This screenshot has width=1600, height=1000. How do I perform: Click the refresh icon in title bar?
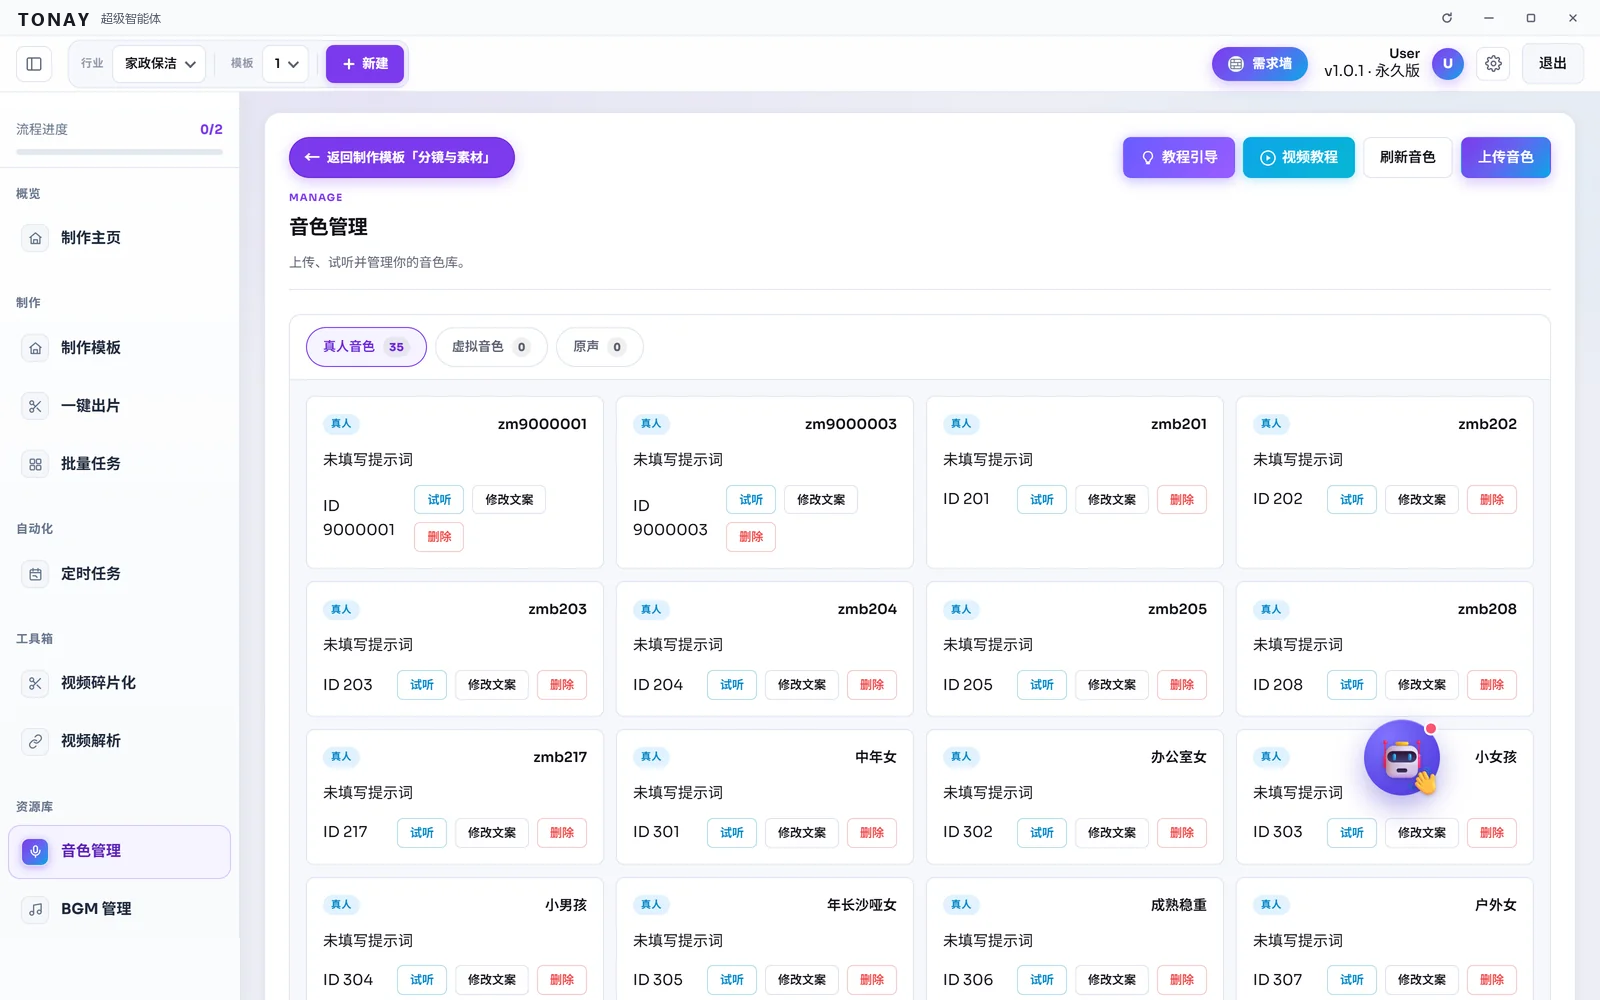(1447, 18)
